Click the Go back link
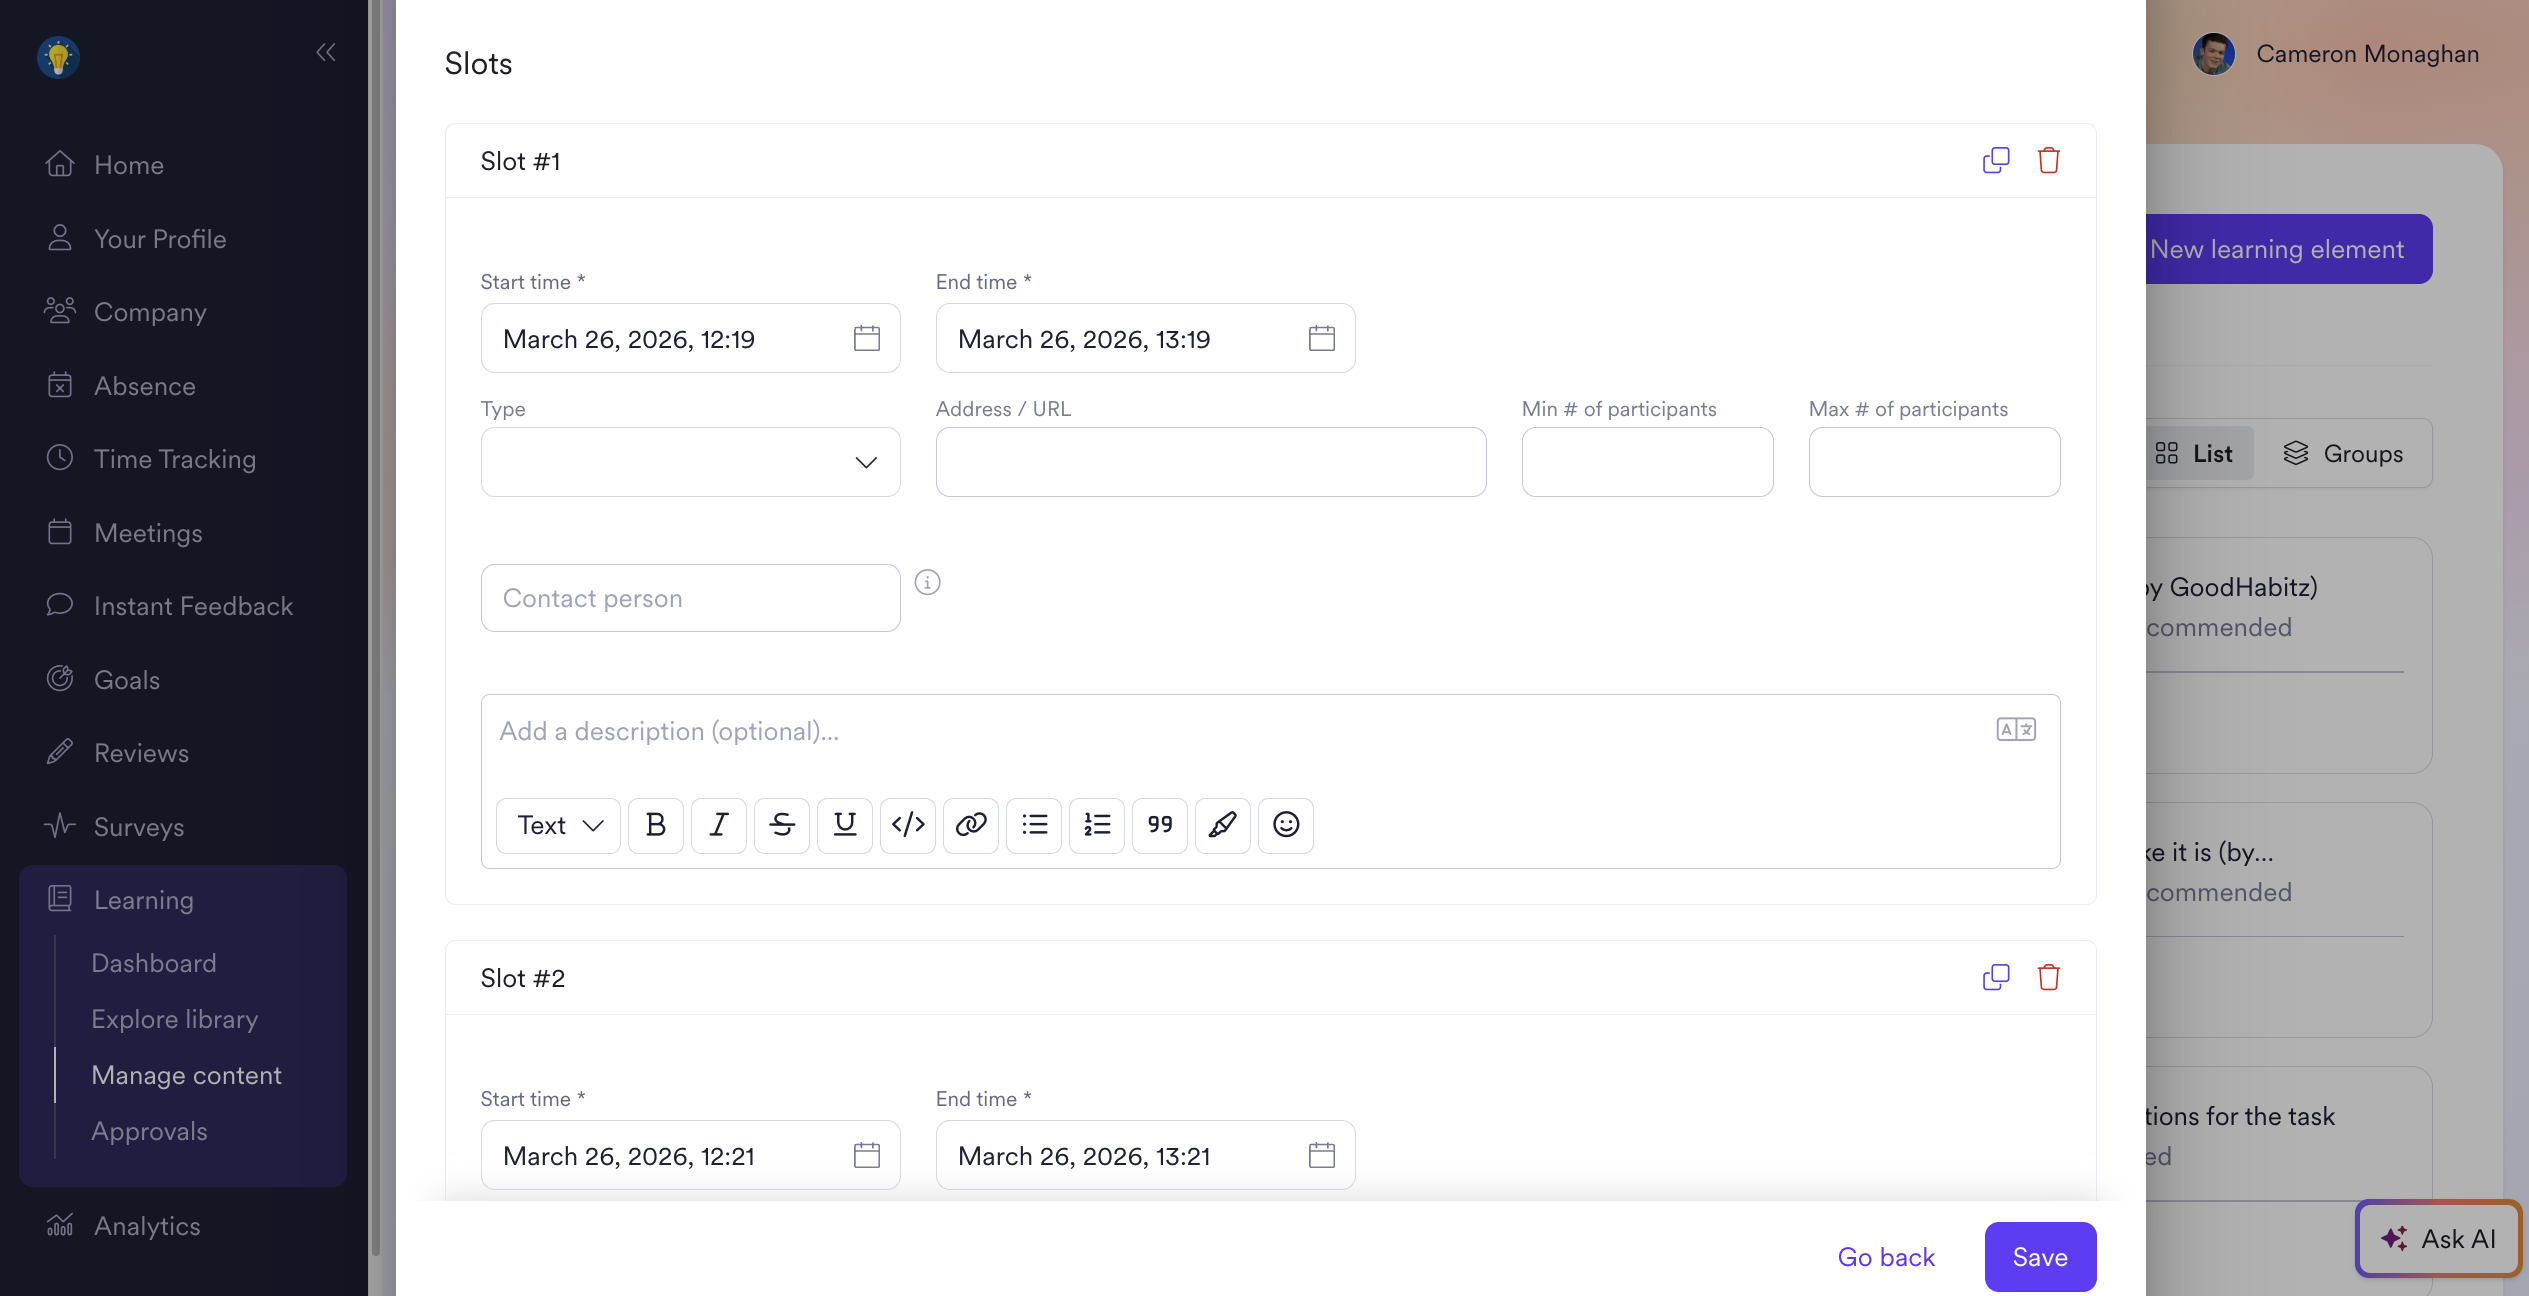The height and width of the screenshot is (1296, 2529). tap(1885, 1257)
